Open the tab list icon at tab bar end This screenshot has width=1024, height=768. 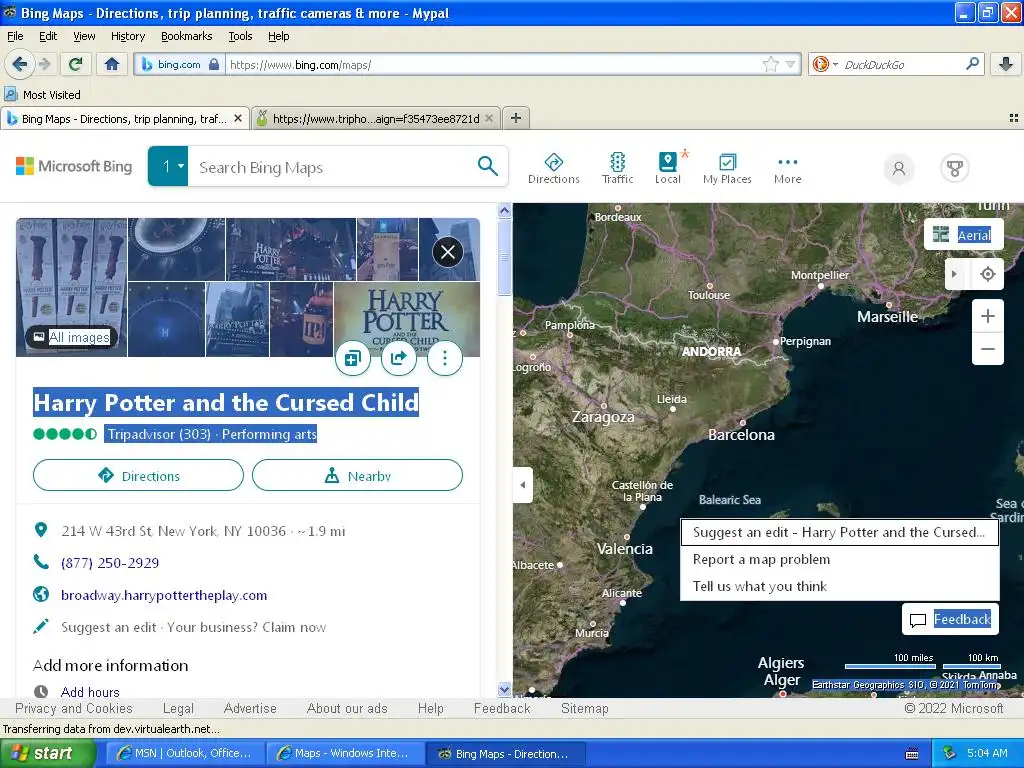[1014, 118]
